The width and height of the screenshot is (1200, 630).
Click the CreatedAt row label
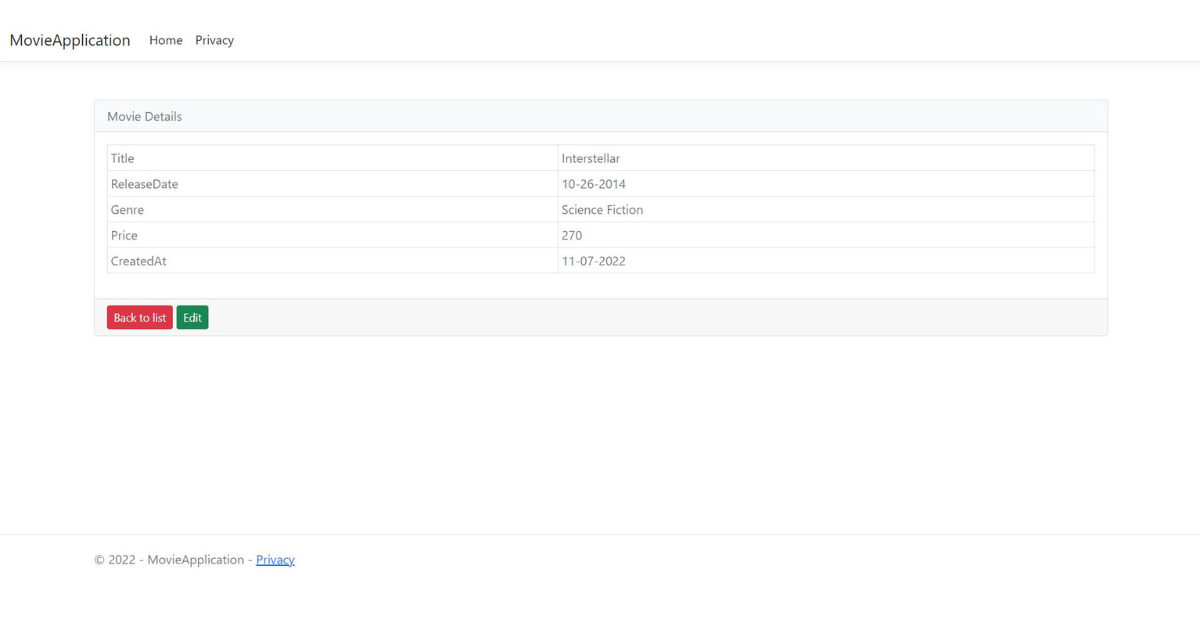pyautogui.click(x=138, y=261)
